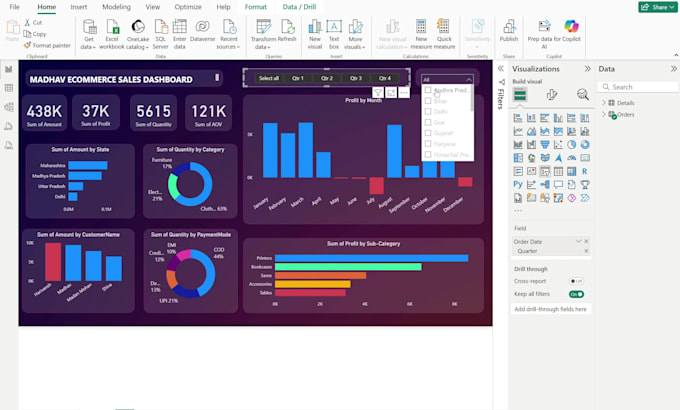
Task: Open the Get data ribbon button
Action: (89, 34)
